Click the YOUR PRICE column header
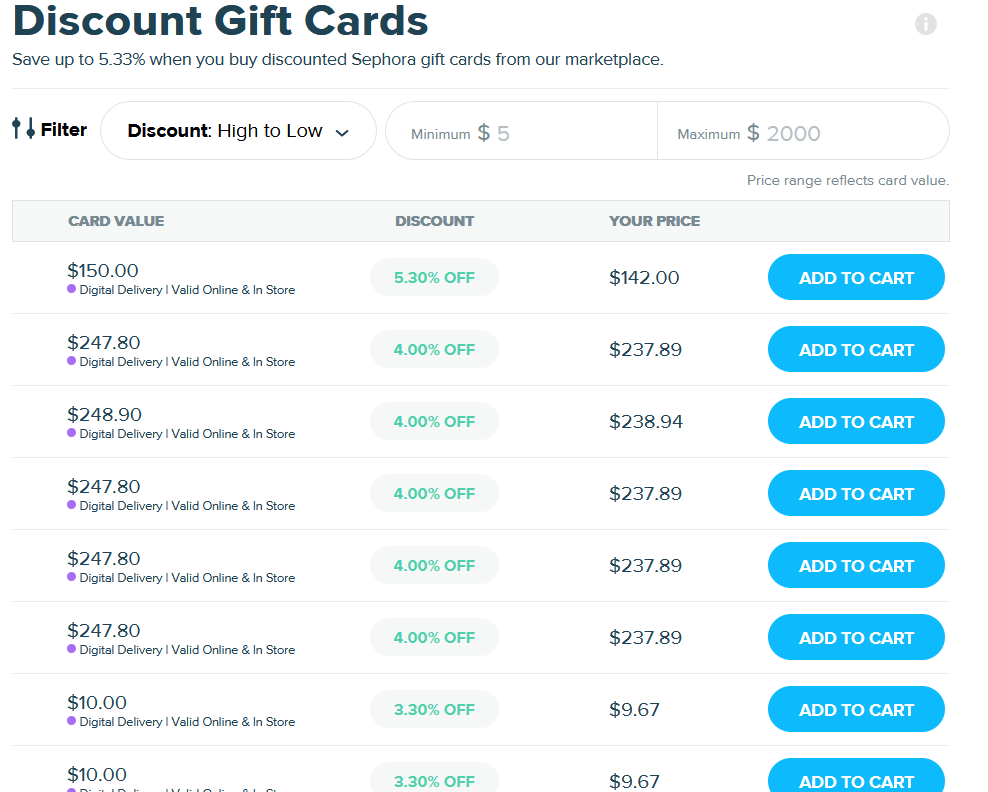 tap(654, 221)
